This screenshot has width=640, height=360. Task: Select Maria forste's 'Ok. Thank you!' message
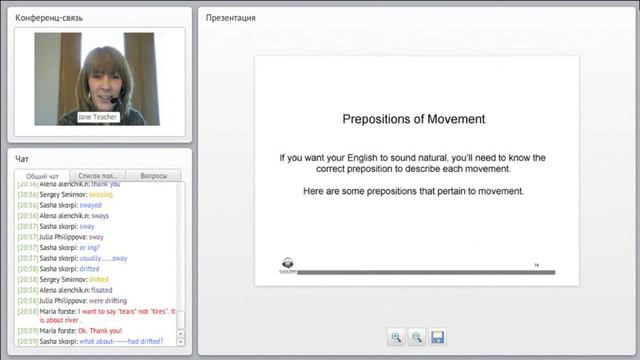70,331
